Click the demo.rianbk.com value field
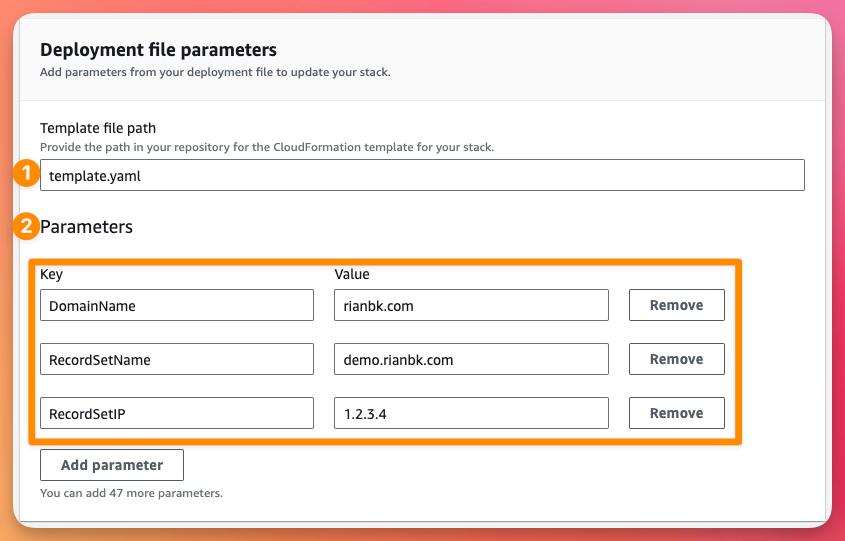Viewport: 845px width, 541px height. coord(471,359)
